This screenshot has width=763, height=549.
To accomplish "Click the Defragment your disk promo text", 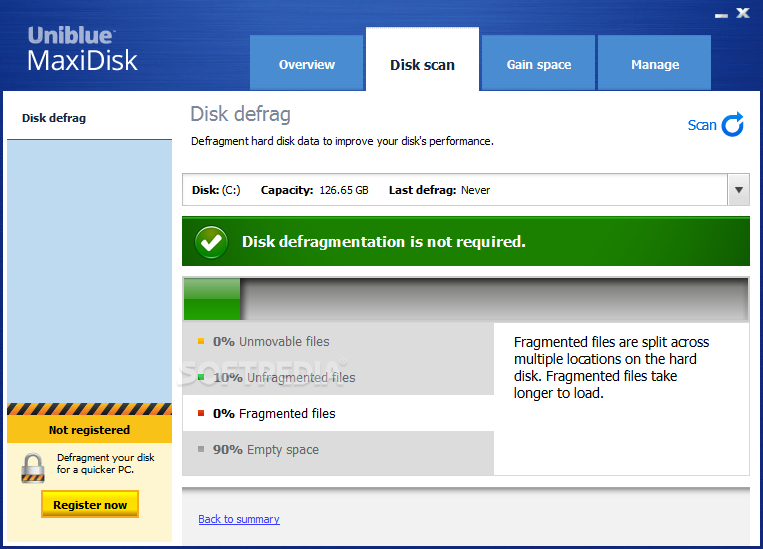I will tap(106, 463).
